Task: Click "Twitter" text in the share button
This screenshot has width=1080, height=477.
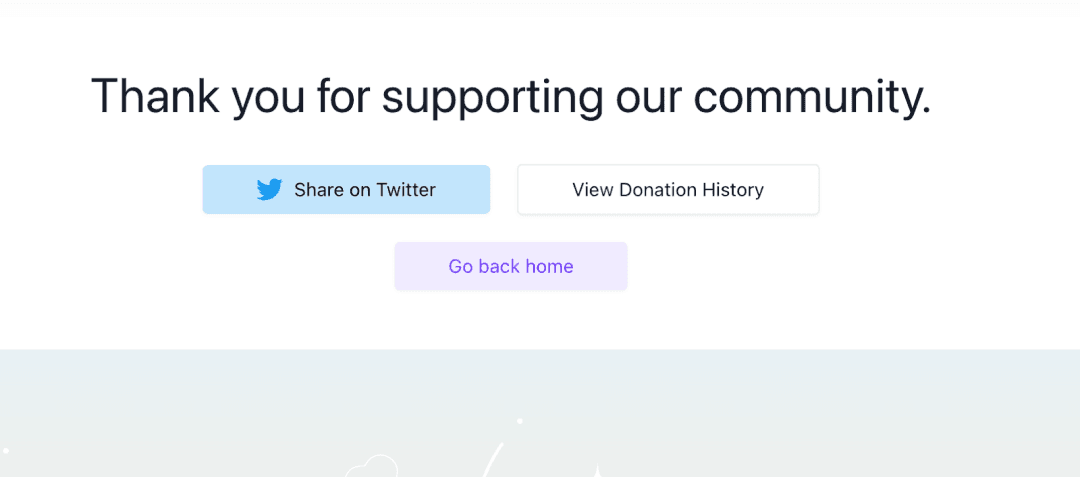Action: pos(406,190)
